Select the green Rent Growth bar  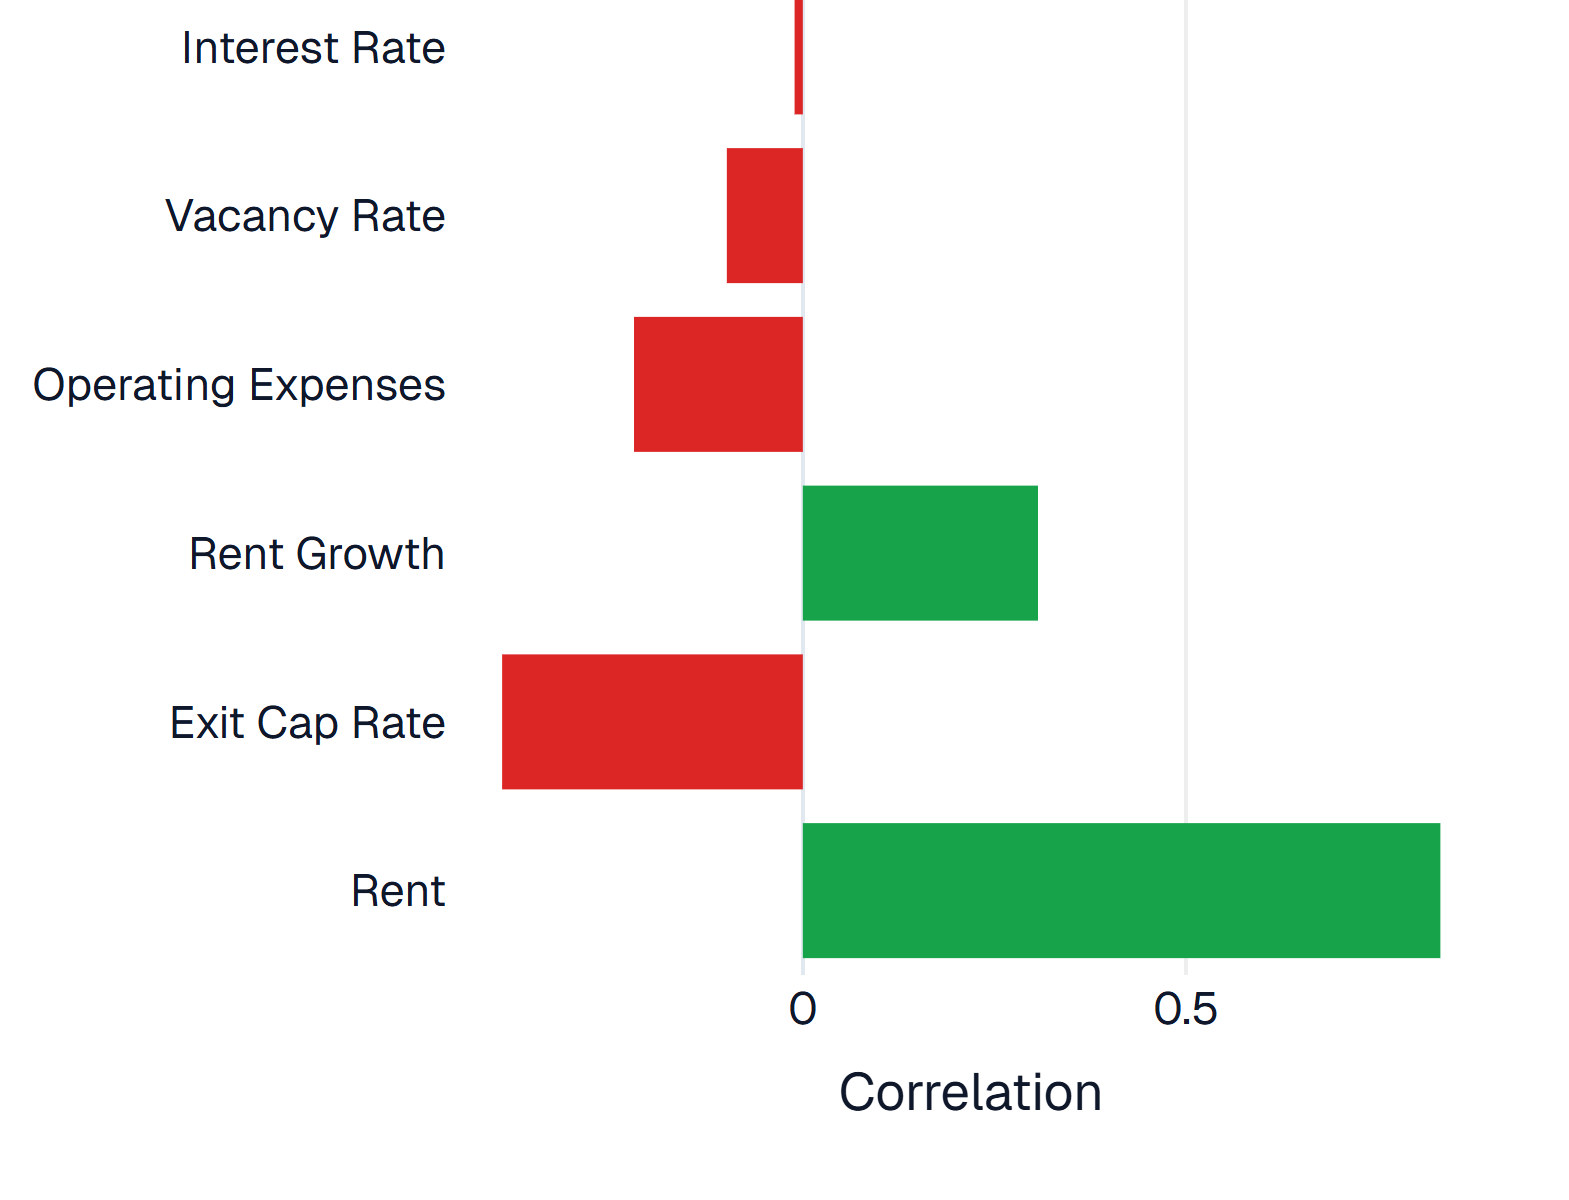[920, 553]
